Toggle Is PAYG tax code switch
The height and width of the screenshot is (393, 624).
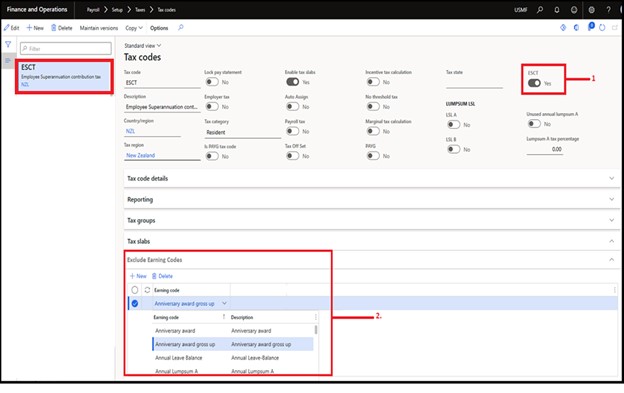pyautogui.click(x=212, y=156)
